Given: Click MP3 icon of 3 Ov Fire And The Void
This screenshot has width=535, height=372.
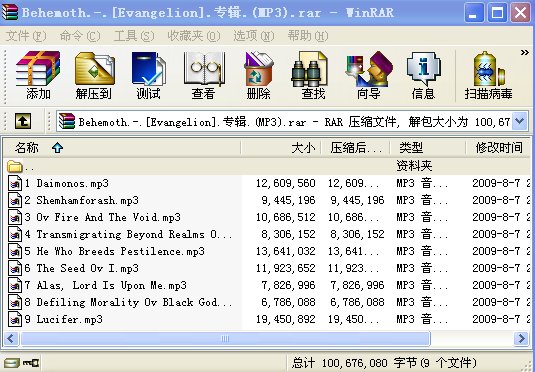Looking at the screenshot, I should coord(15,217).
